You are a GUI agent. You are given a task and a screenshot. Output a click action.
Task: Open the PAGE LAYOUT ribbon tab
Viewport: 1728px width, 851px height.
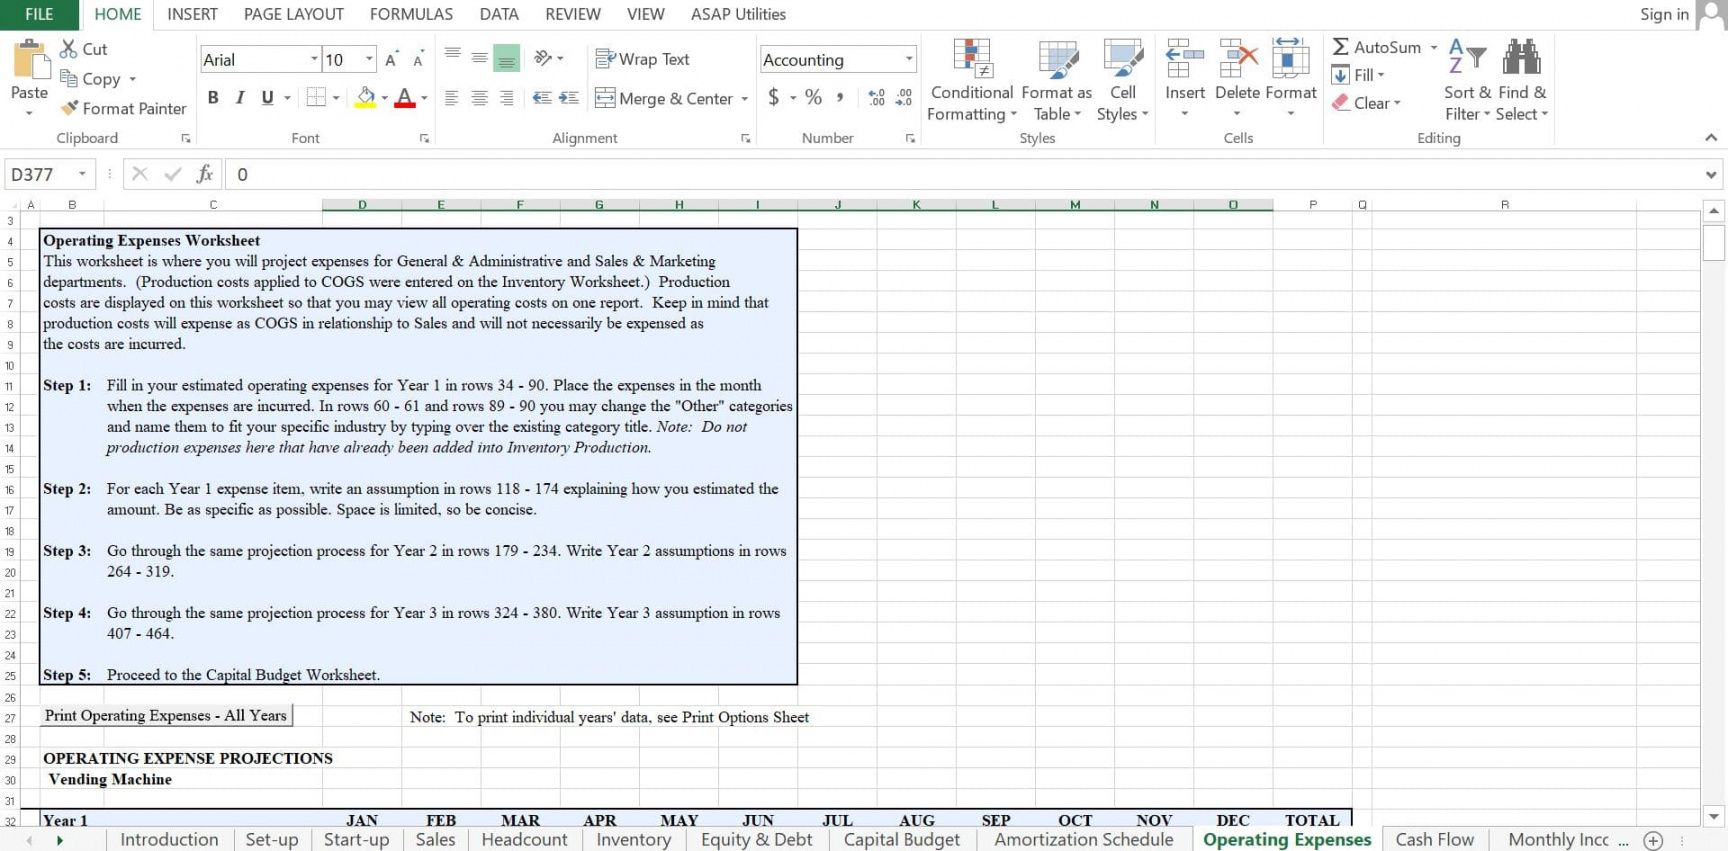(x=293, y=14)
